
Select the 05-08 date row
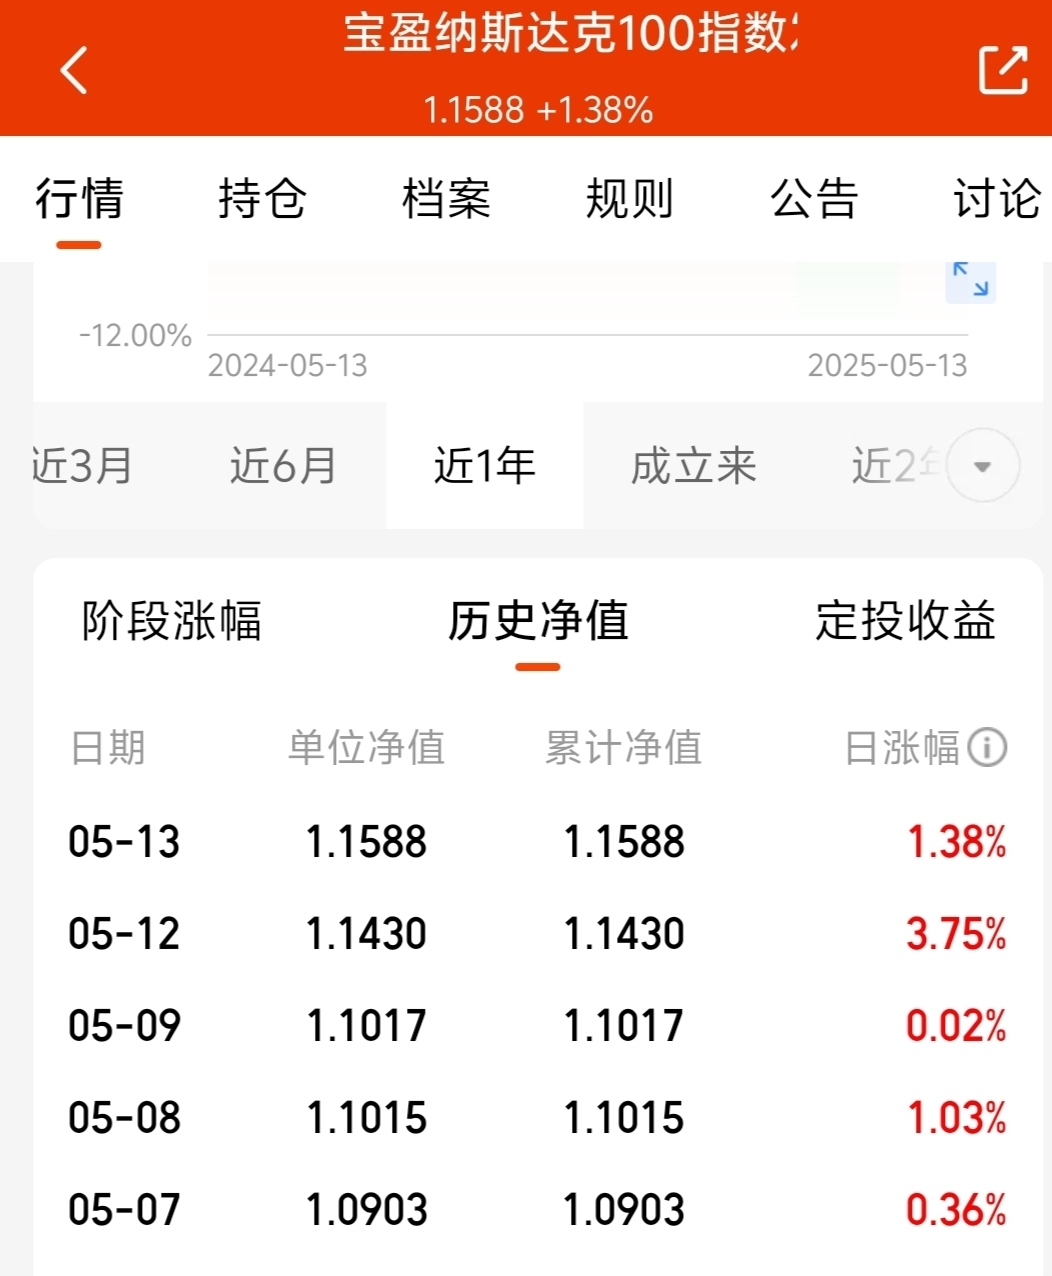coord(538,1117)
